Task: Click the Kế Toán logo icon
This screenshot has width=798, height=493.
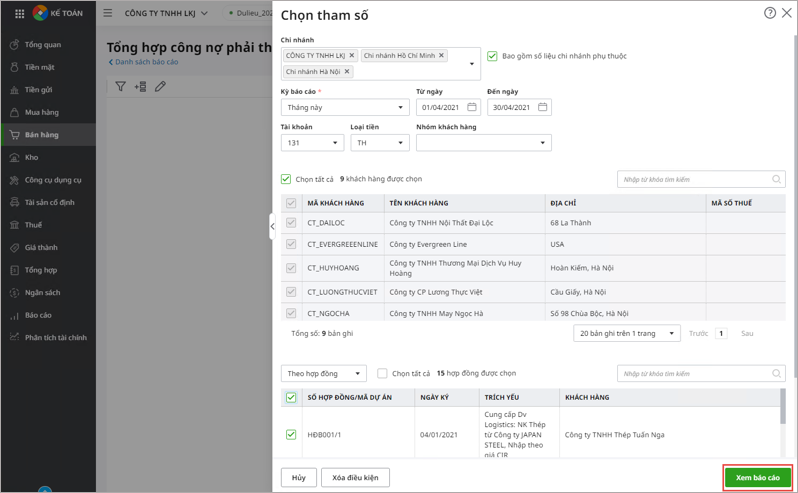Action: 40,13
